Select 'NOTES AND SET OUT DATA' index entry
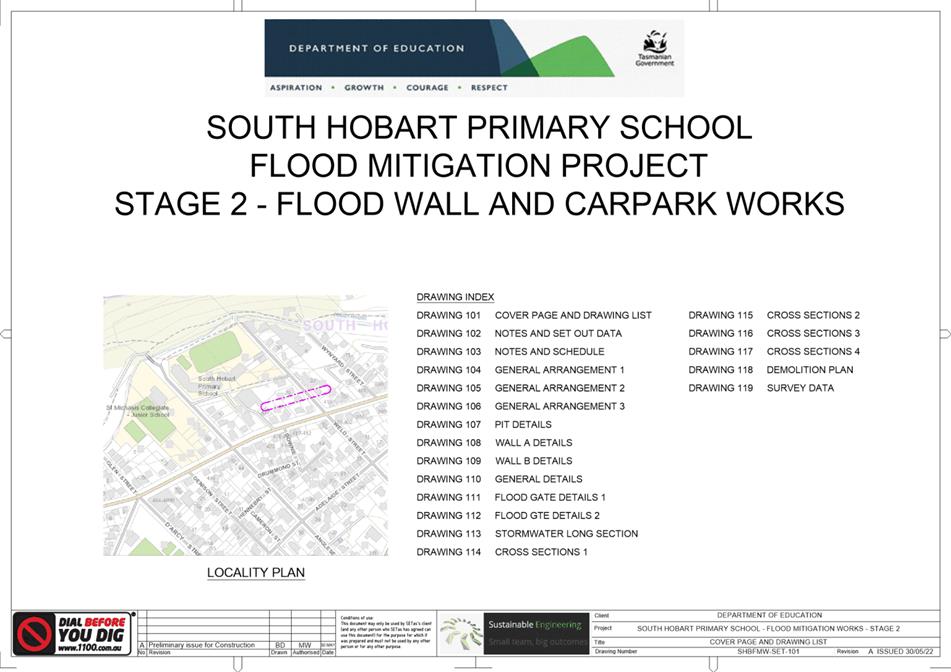951x672 pixels. [558, 334]
